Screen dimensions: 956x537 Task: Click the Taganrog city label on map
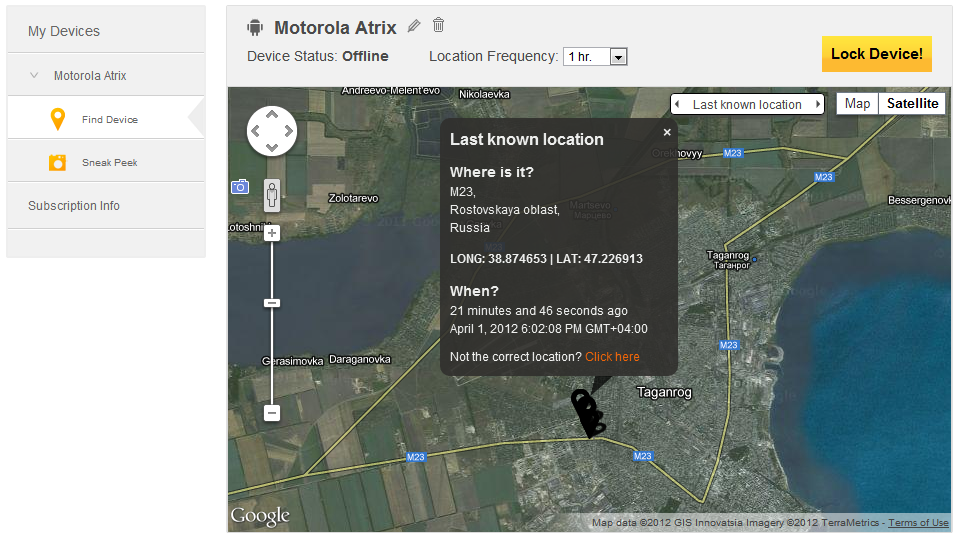(664, 392)
